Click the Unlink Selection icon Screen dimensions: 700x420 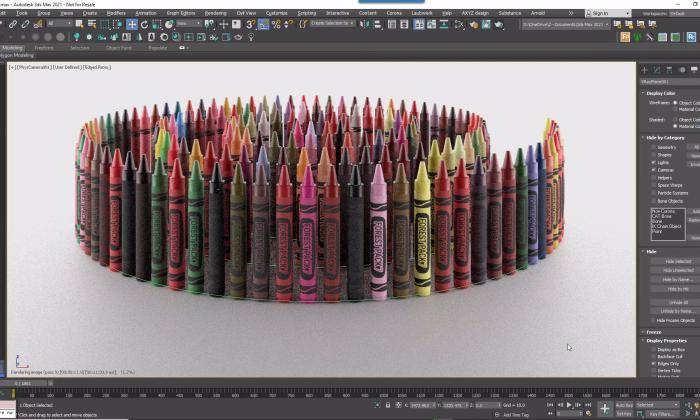[25, 24]
